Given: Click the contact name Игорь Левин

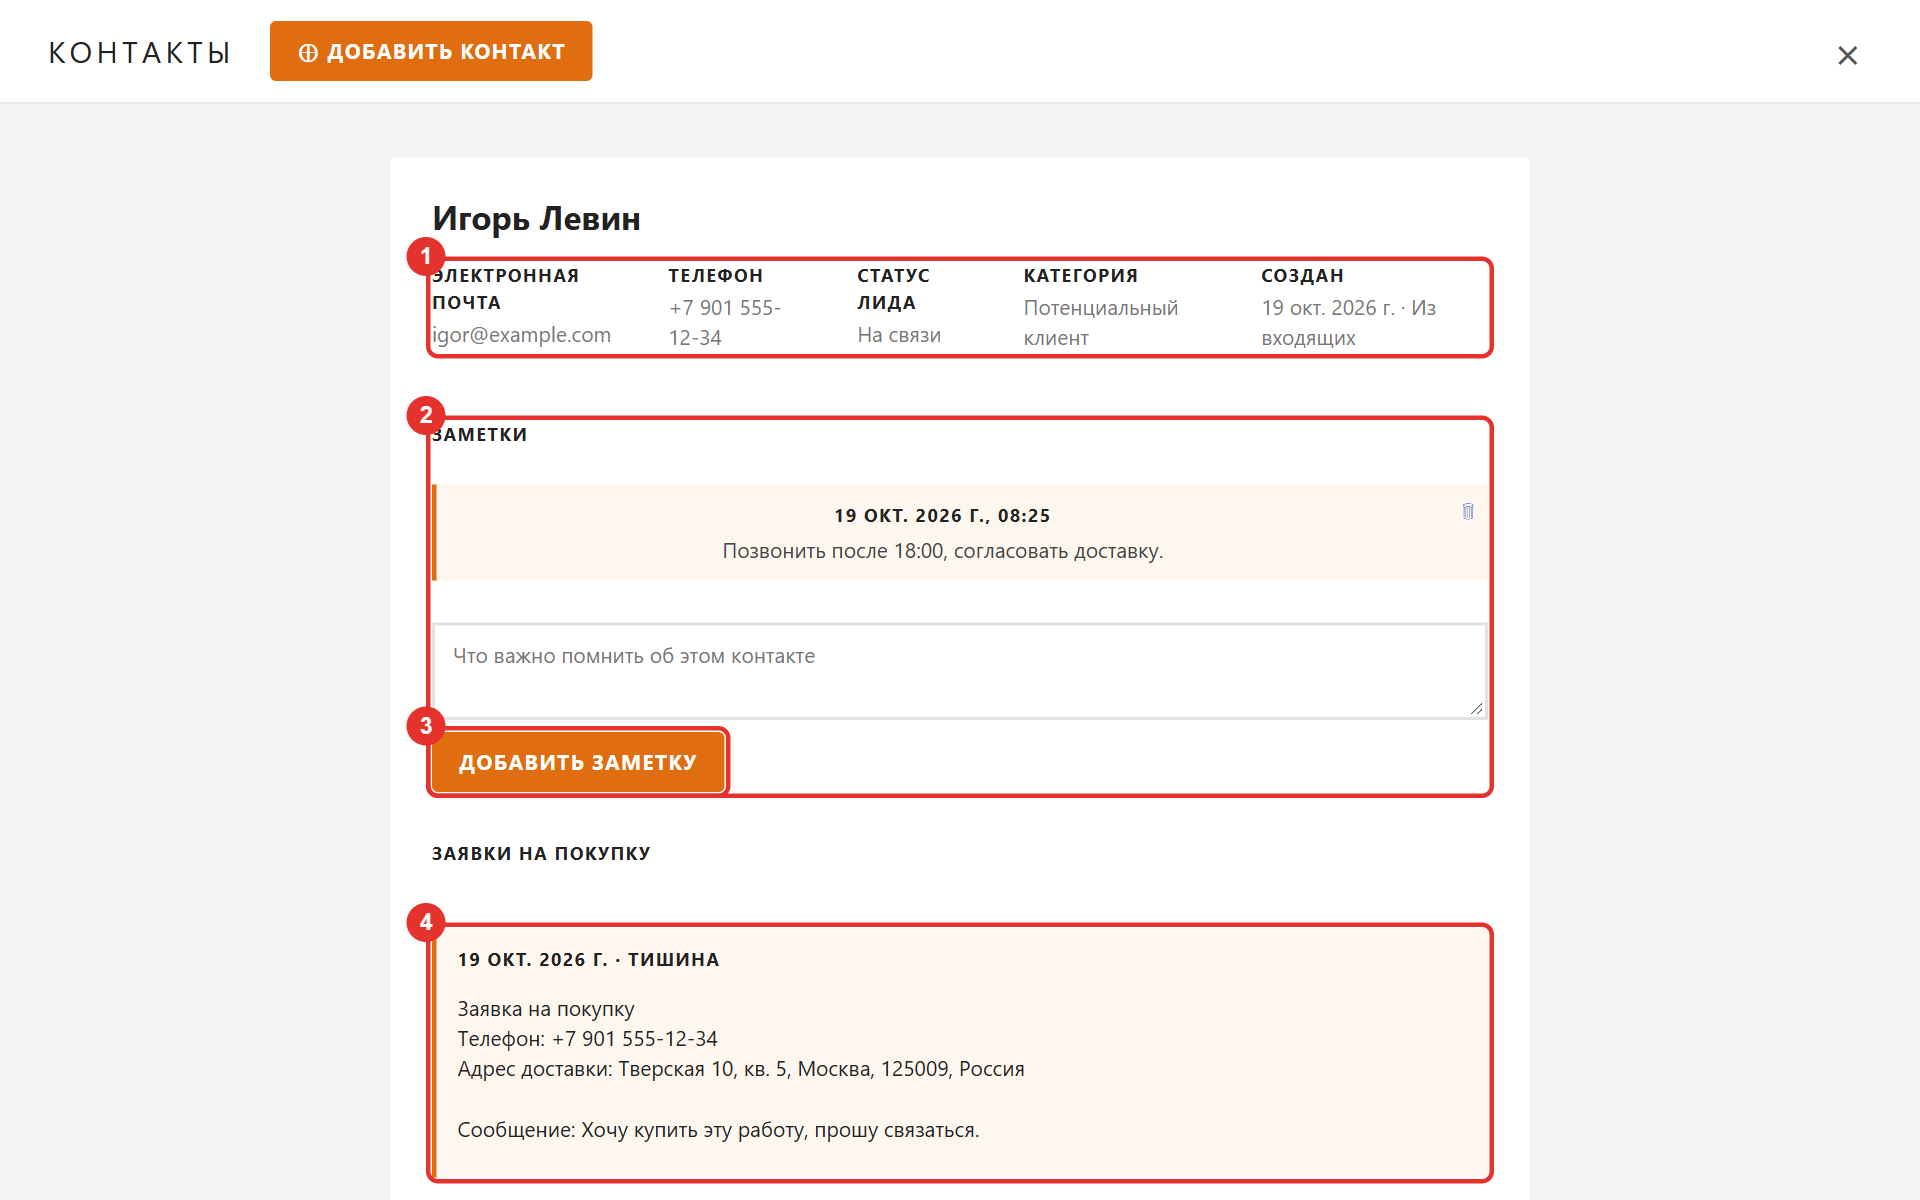Looking at the screenshot, I should (536, 218).
